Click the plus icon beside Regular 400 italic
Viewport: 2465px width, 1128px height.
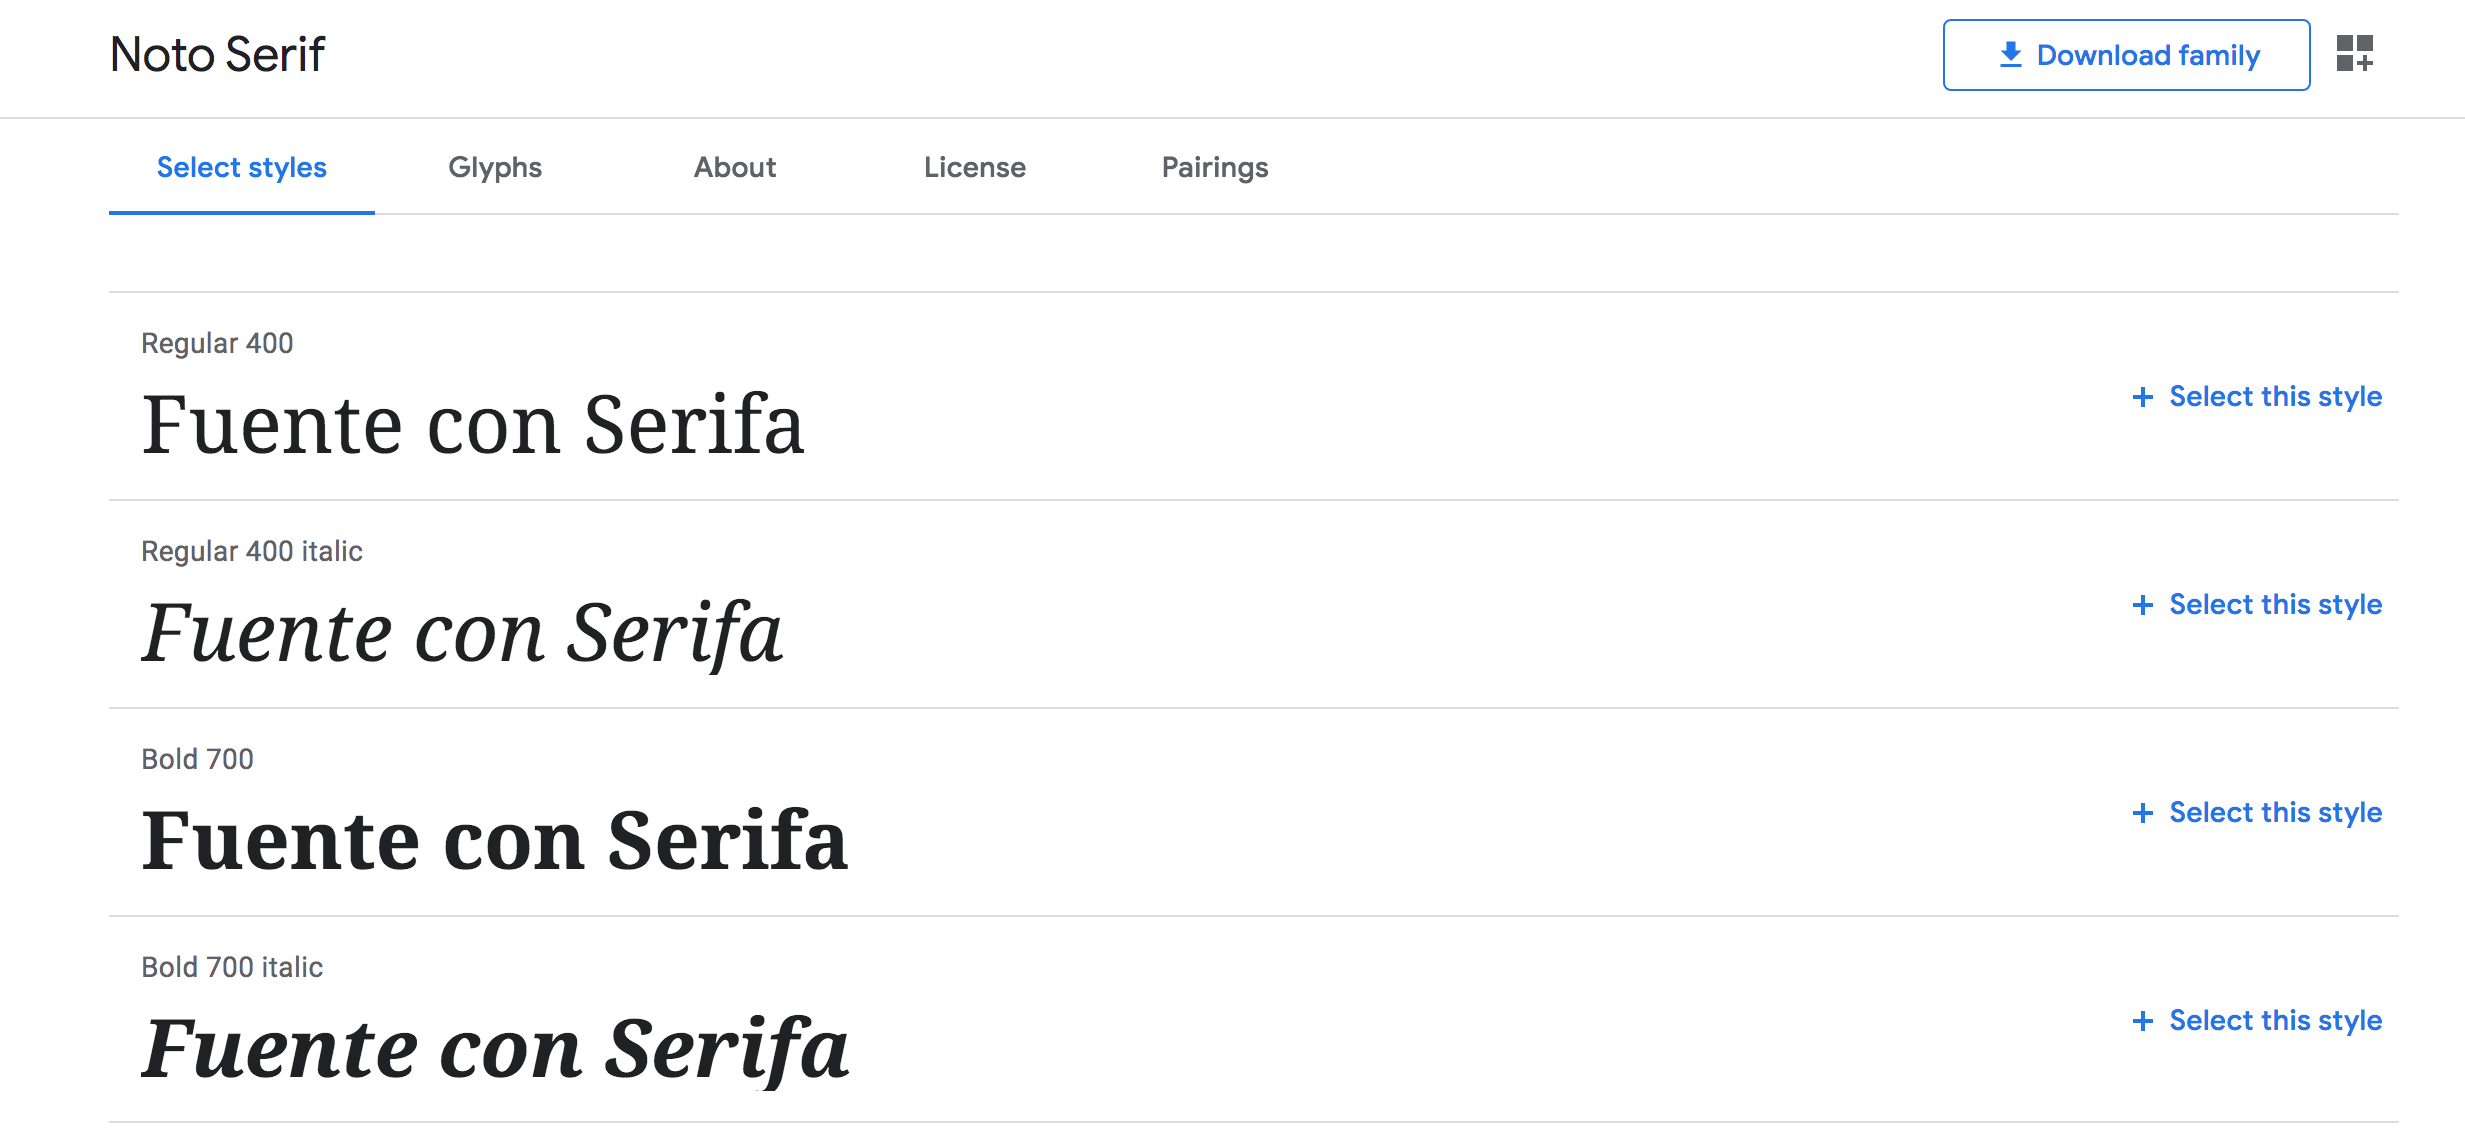[2143, 605]
